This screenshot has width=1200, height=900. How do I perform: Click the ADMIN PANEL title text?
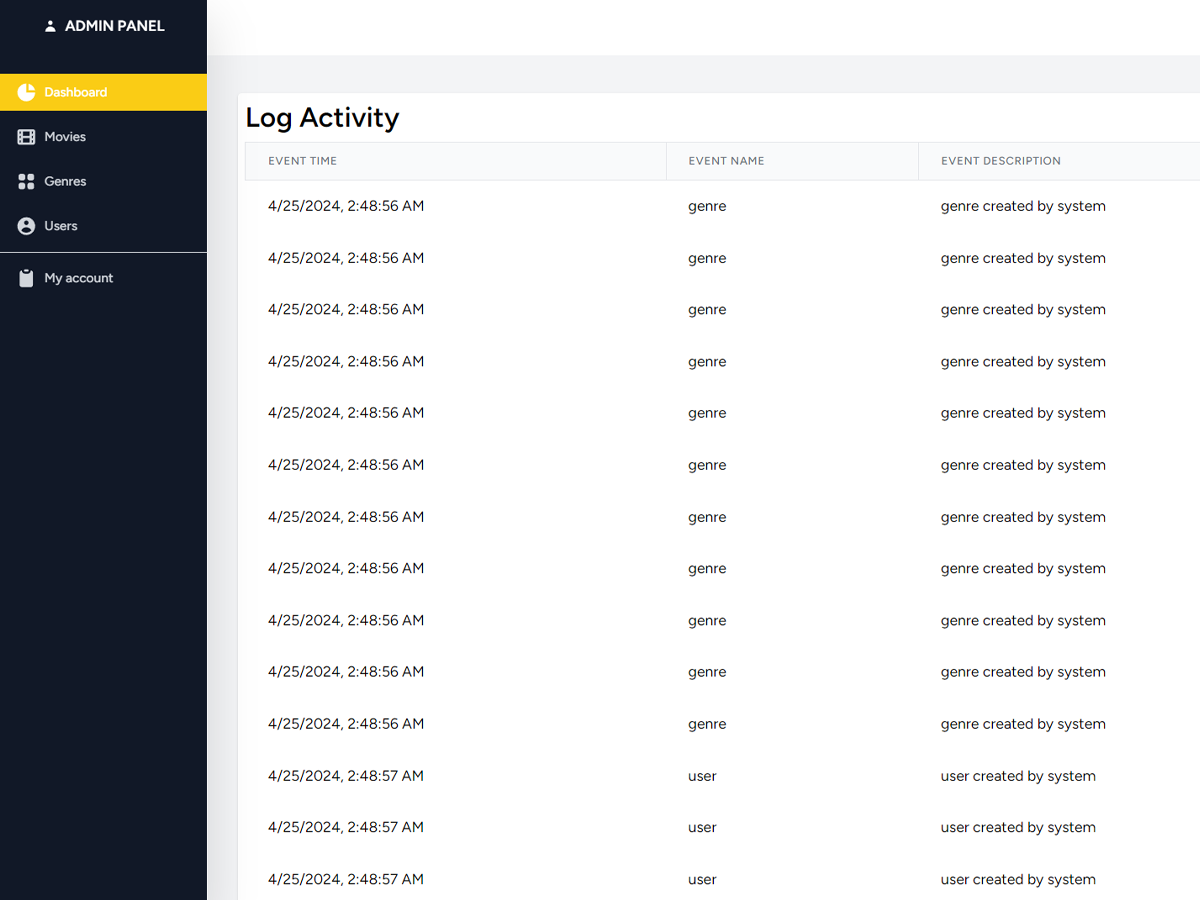coord(114,26)
